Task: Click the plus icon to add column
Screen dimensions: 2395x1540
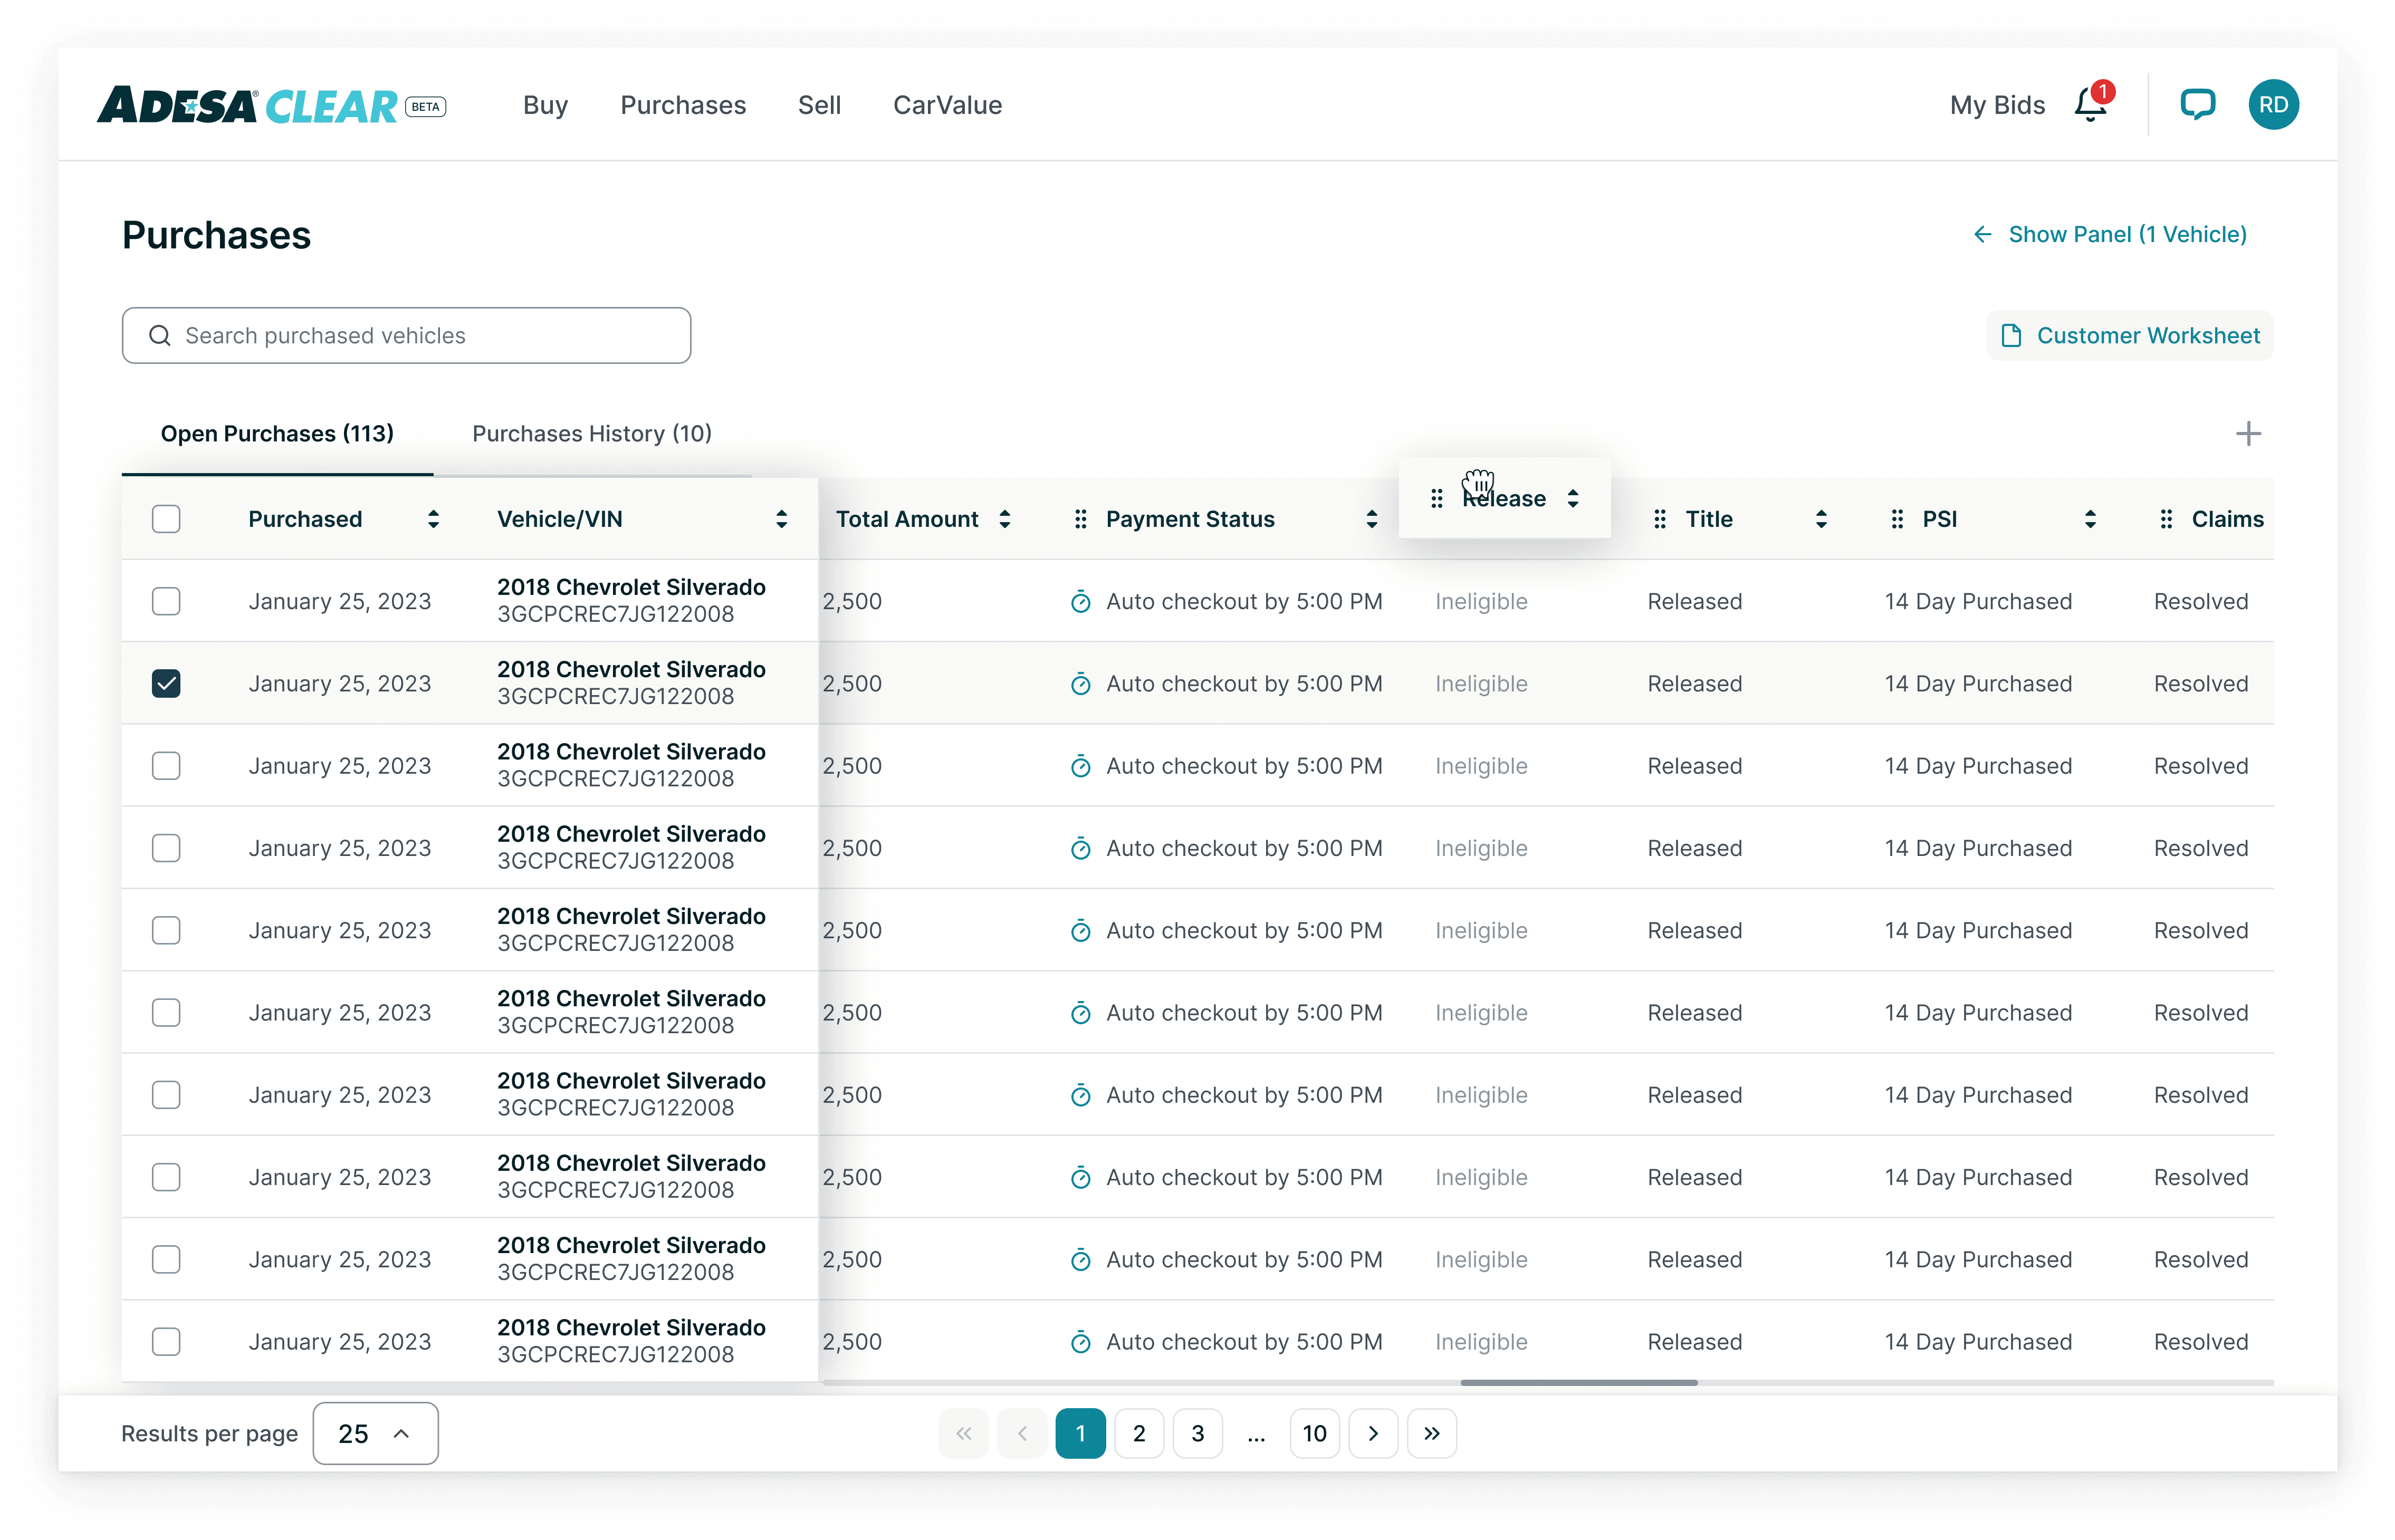Action: (2248, 434)
